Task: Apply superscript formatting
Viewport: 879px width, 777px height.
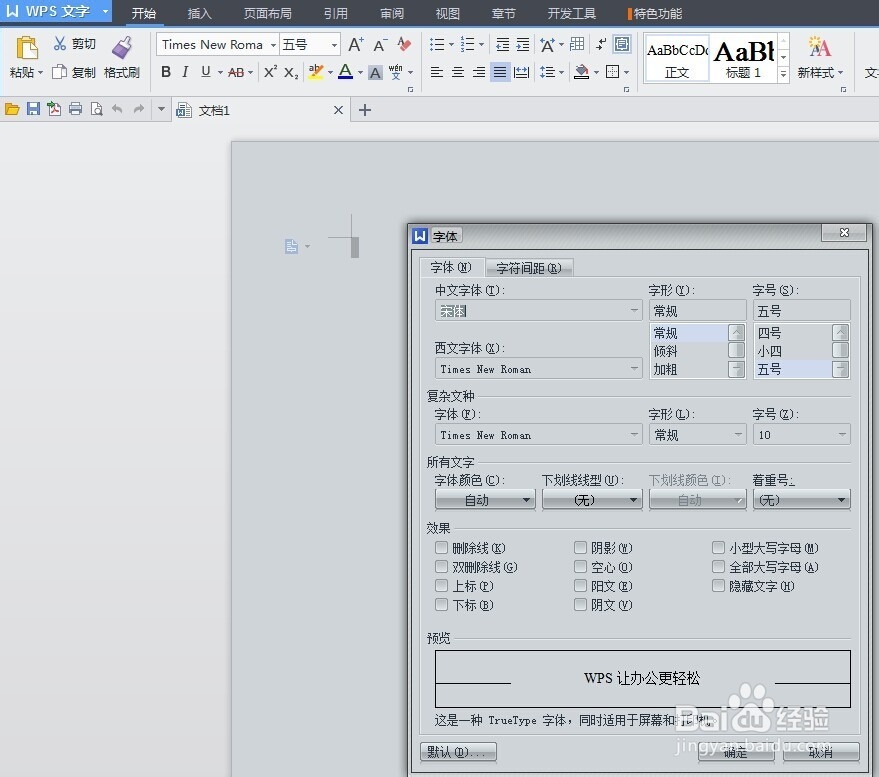Action: coord(270,73)
